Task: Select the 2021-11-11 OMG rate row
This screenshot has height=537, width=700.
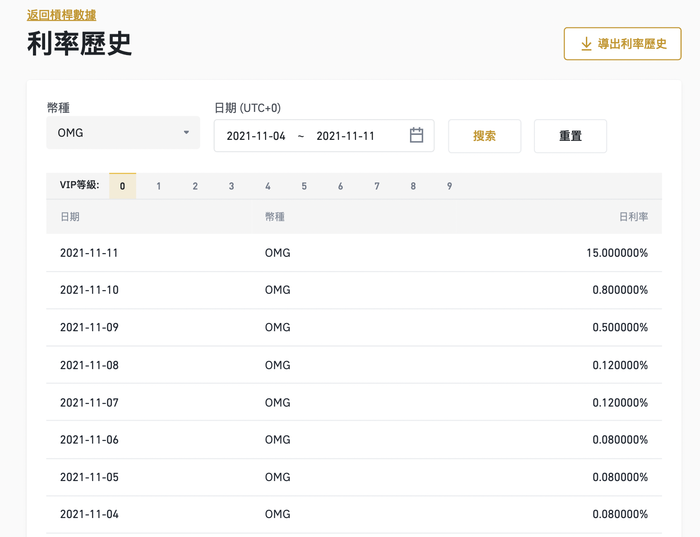Action: coord(353,253)
